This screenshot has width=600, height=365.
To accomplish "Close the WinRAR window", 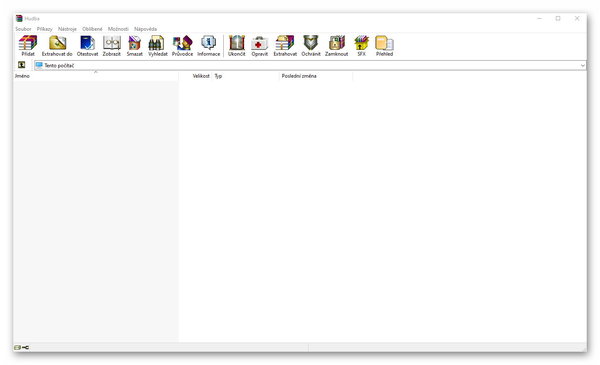I will point(577,18).
